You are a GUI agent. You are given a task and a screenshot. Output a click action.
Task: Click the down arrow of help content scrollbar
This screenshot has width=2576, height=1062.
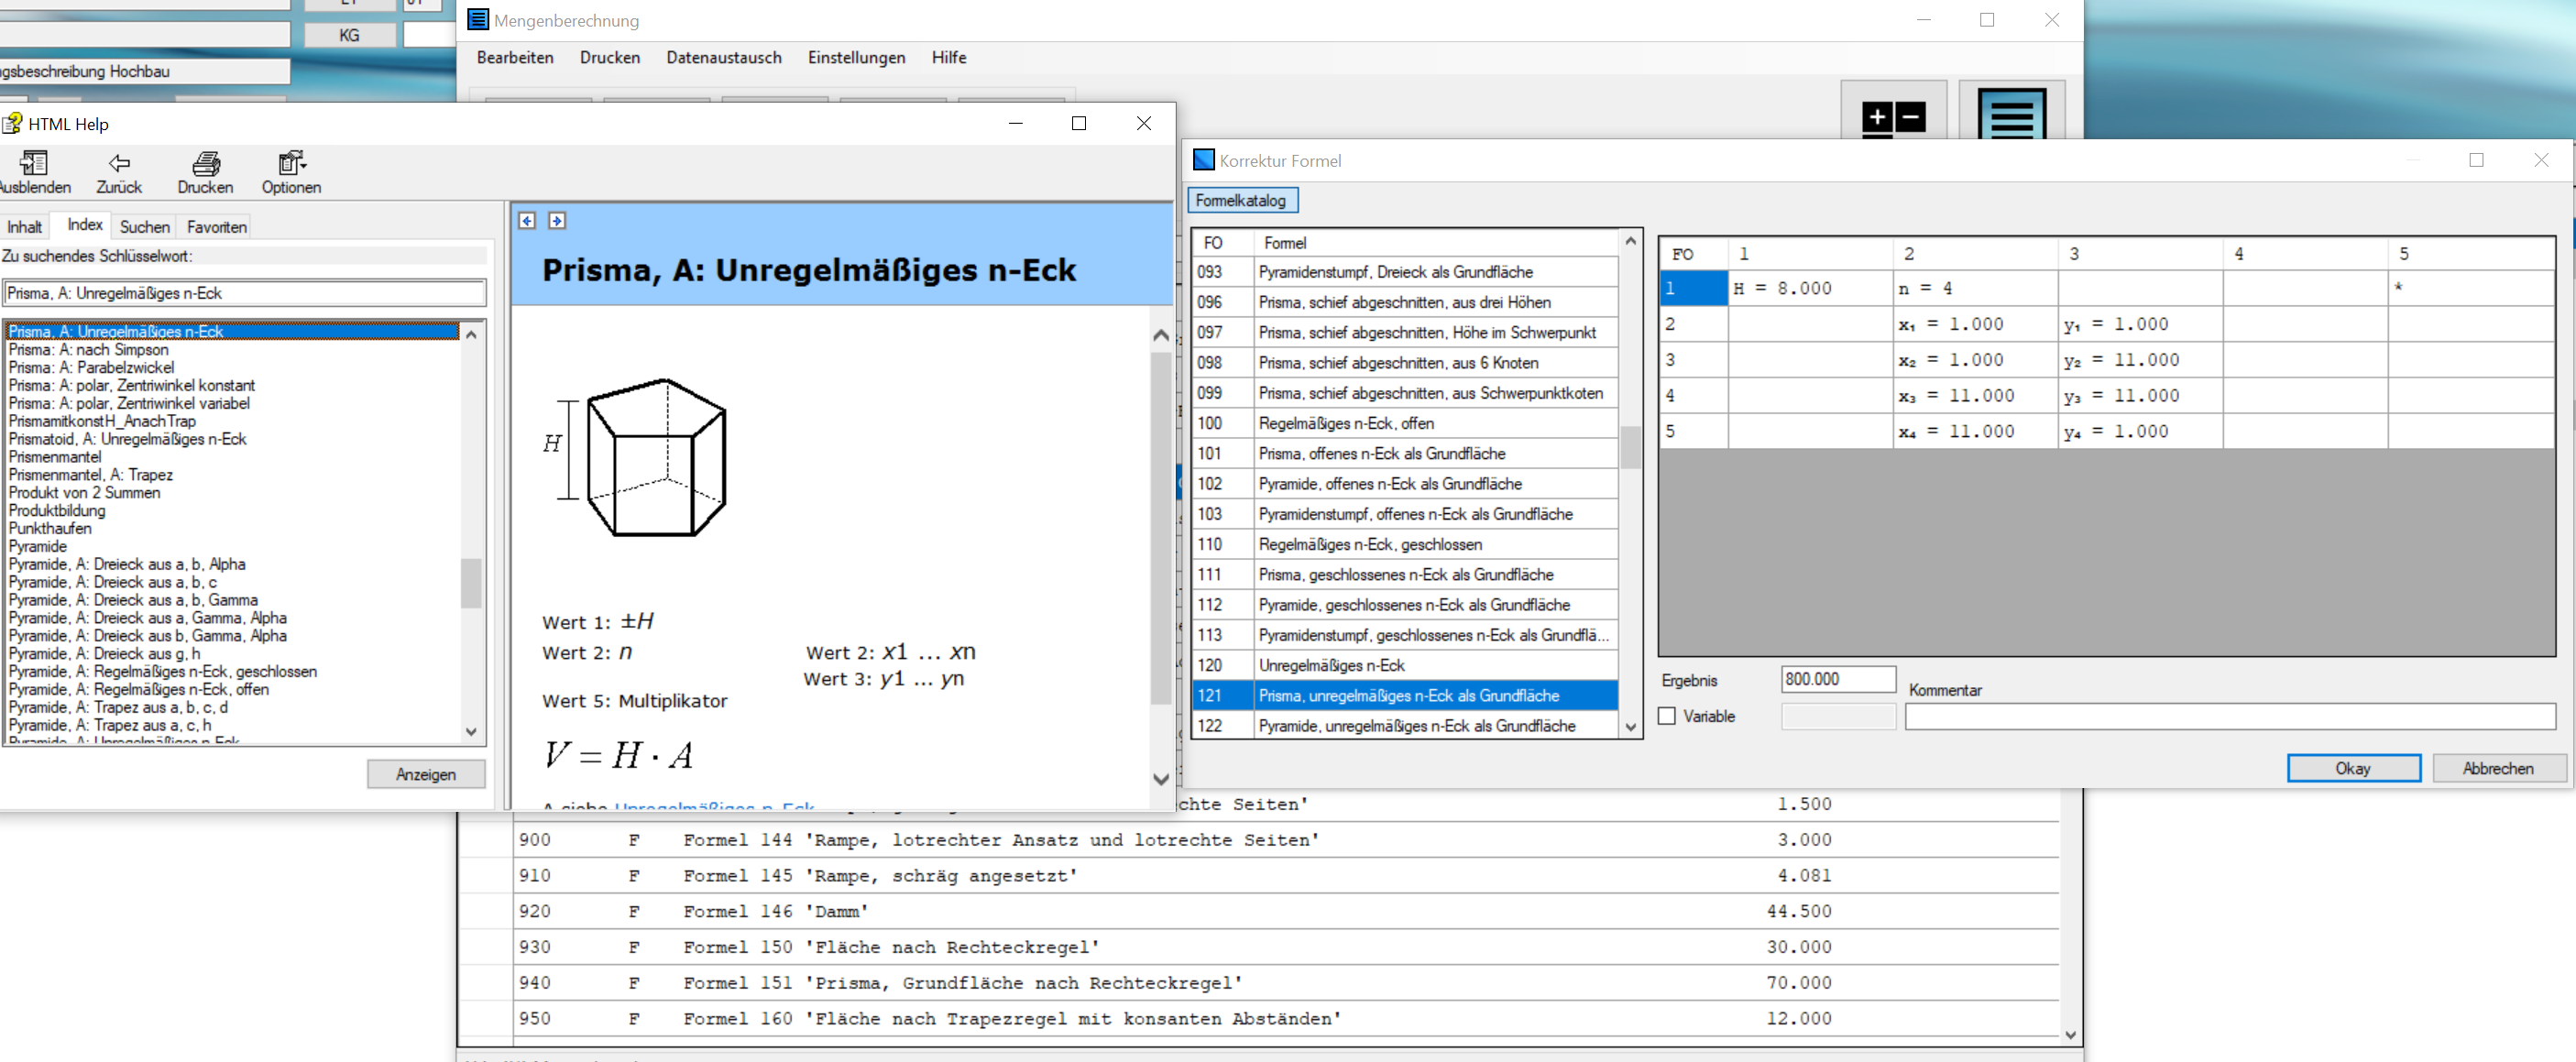pyautogui.click(x=1161, y=778)
